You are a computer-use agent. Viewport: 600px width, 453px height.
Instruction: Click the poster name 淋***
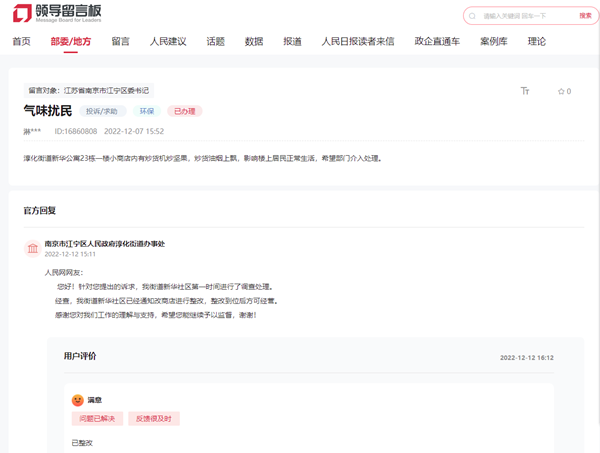click(x=32, y=132)
